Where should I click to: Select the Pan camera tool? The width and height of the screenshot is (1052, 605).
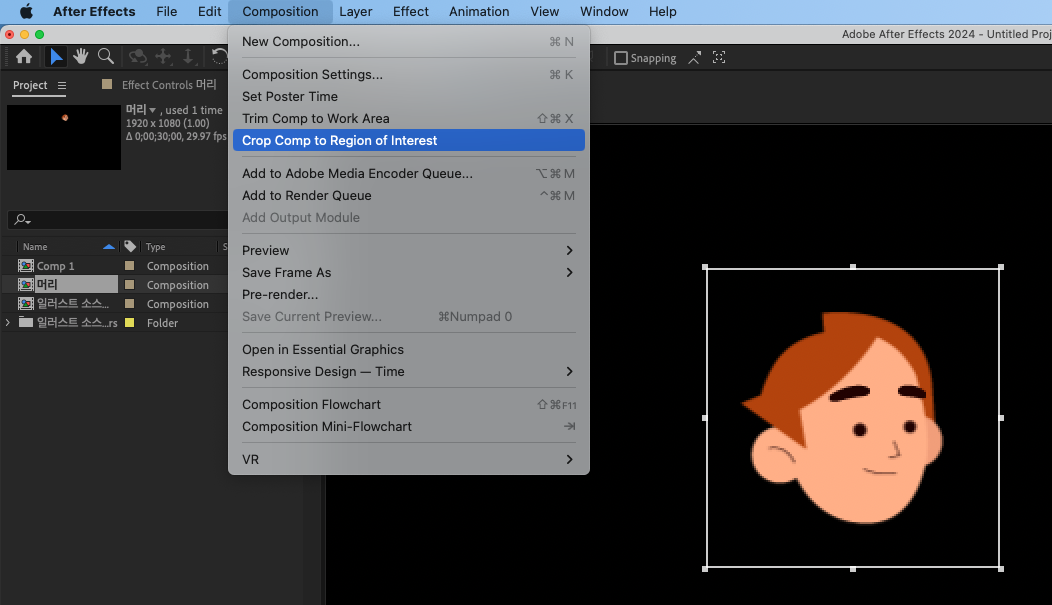[x=163, y=57]
